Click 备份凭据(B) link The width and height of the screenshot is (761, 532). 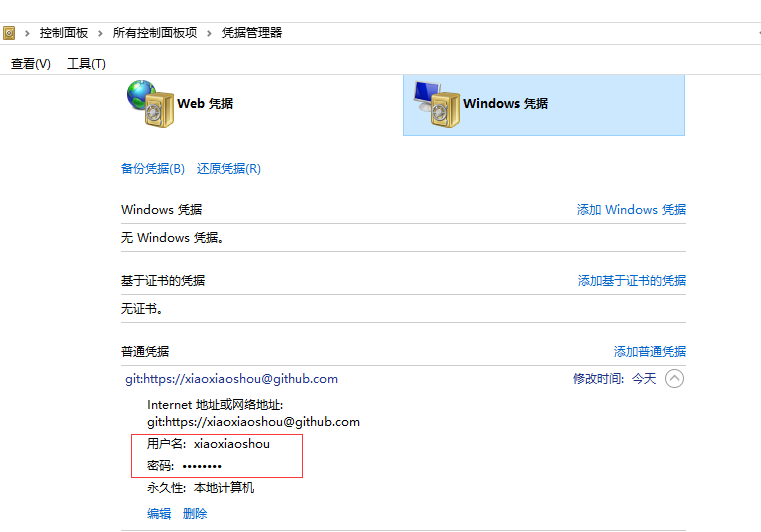click(x=153, y=169)
